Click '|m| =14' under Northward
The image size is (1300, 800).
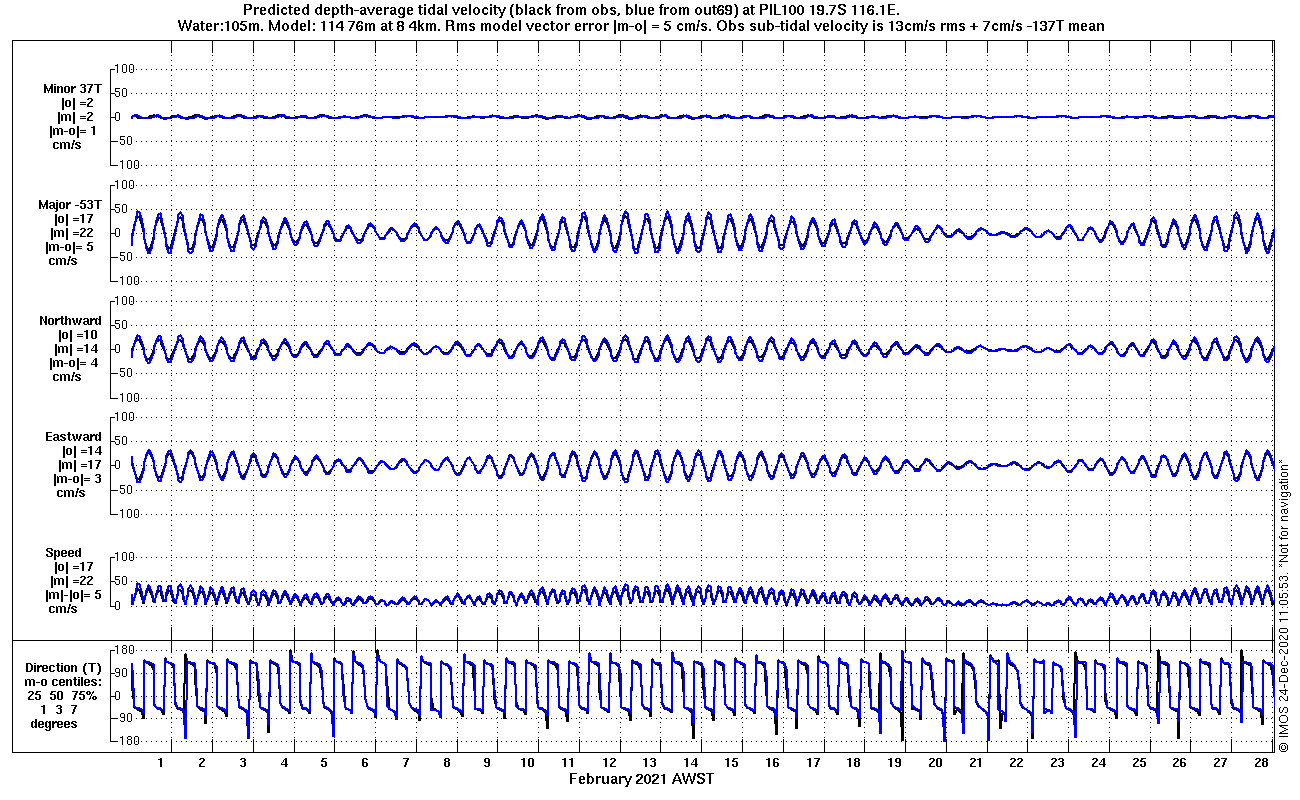[x=76, y=349]
